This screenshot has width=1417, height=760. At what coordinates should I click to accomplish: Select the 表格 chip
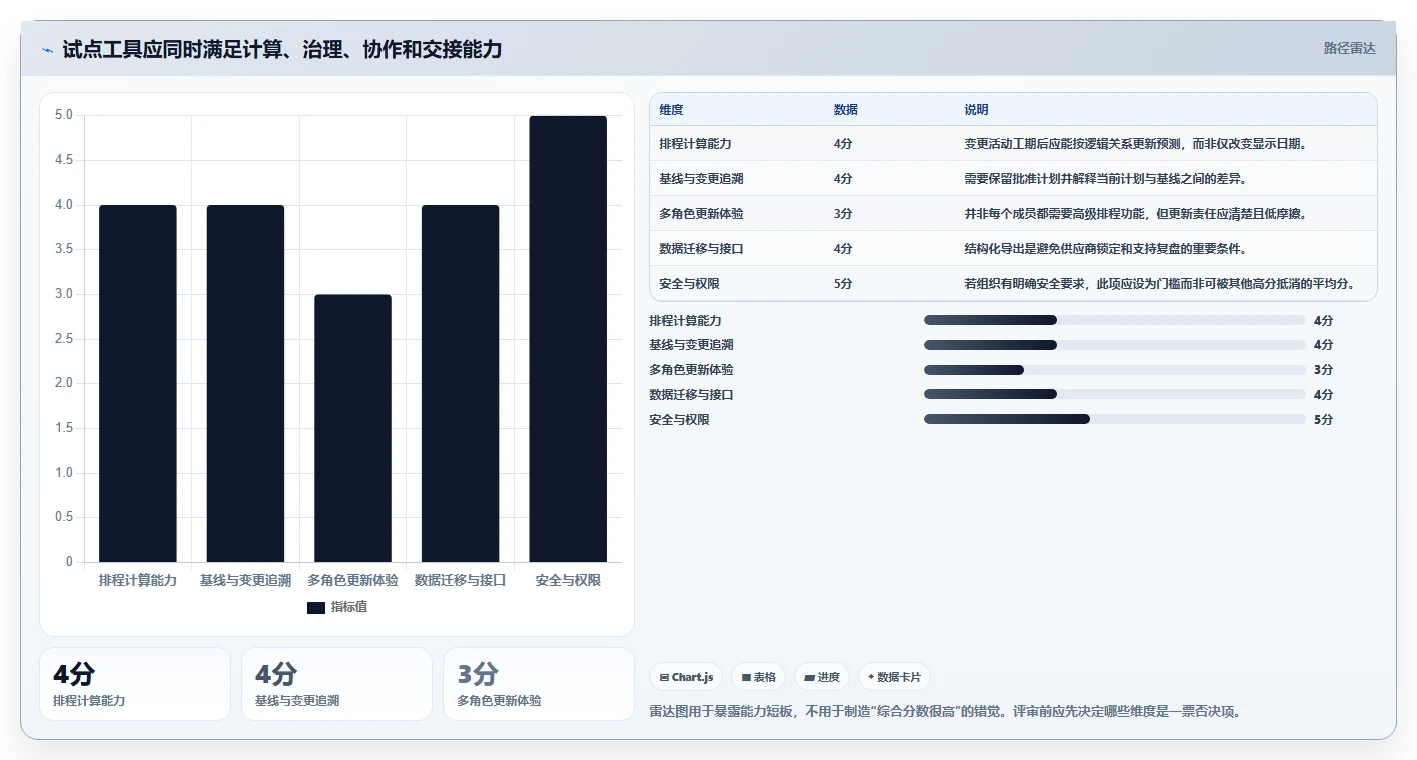[x=759, y=677]
